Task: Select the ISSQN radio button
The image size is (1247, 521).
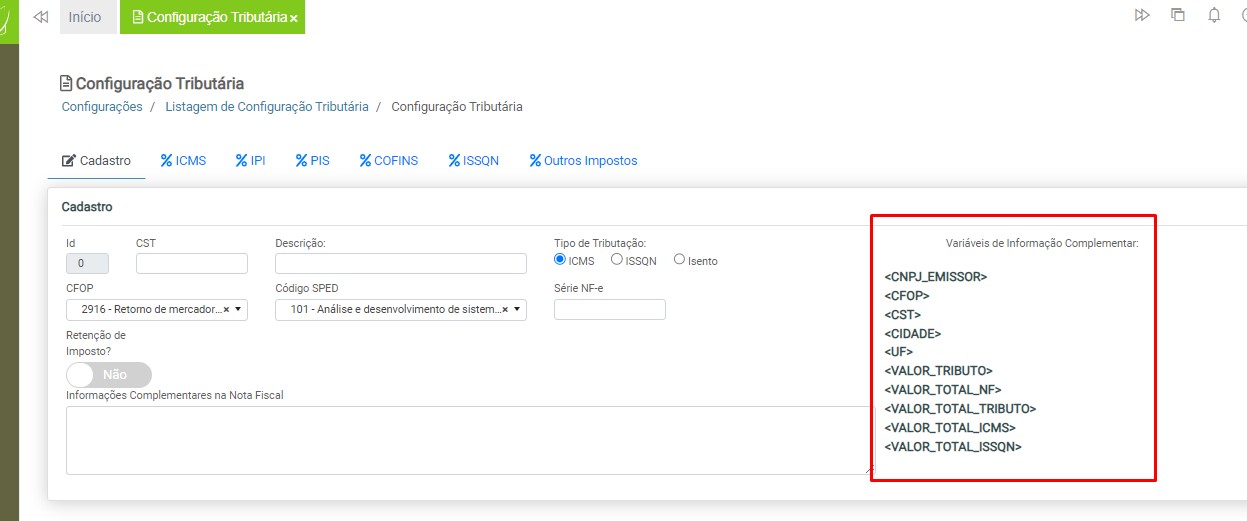Action: click(617, 260)
